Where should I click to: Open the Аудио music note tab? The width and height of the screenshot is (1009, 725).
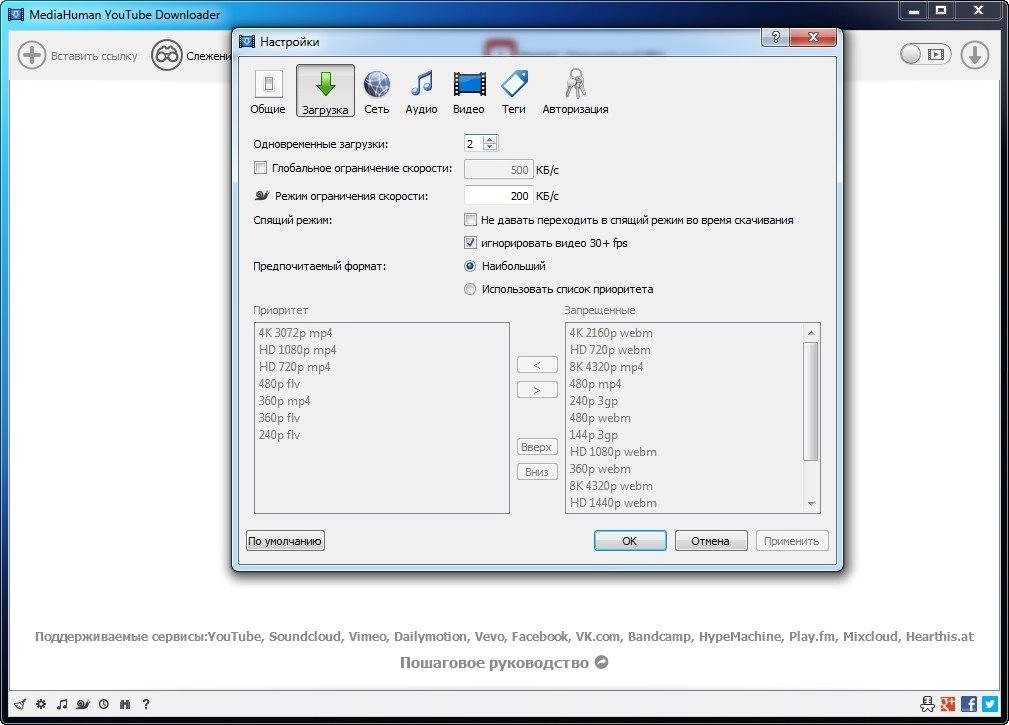pyautogui.click(x=421, y=92)
